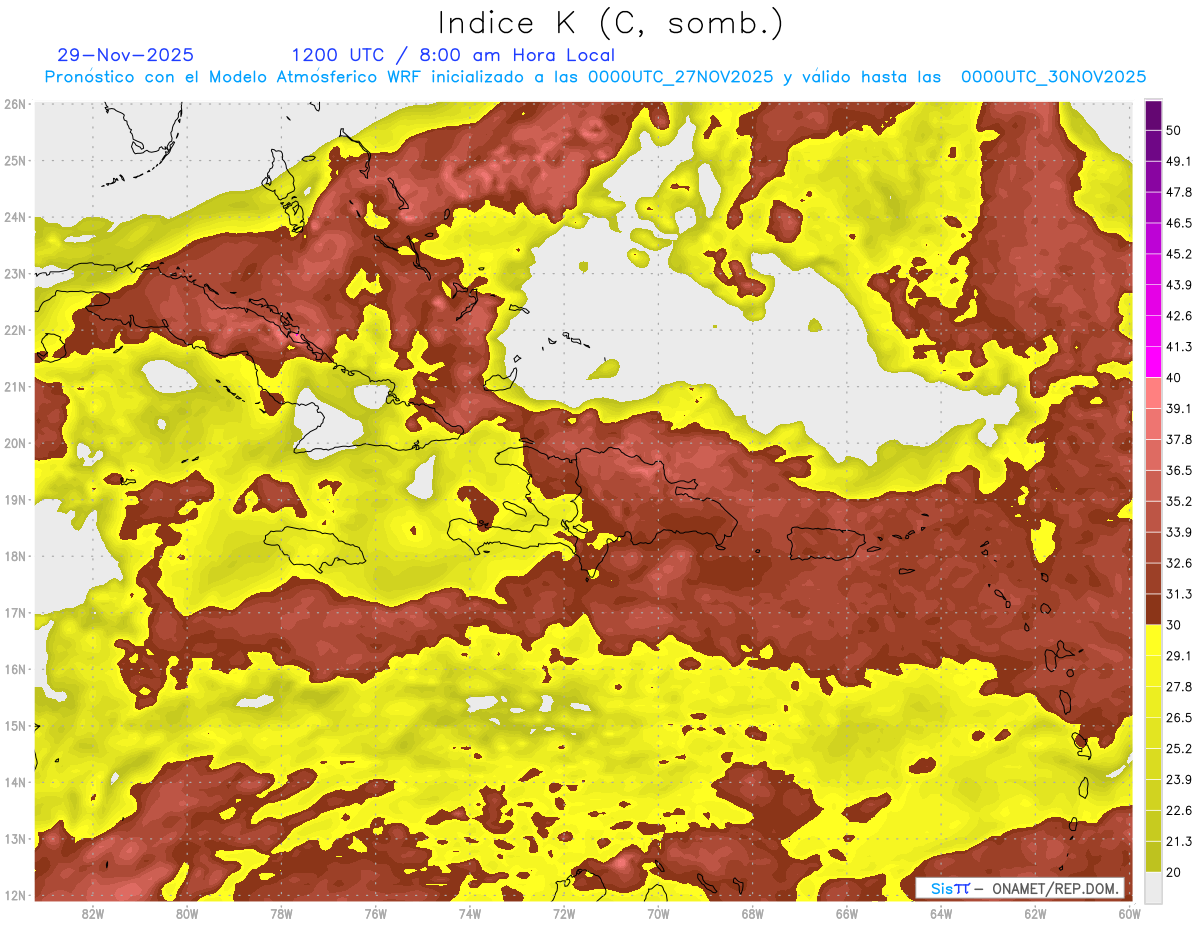Click legend value '23.9'
Screen dimensions: 1200x927
[1178, 779]
